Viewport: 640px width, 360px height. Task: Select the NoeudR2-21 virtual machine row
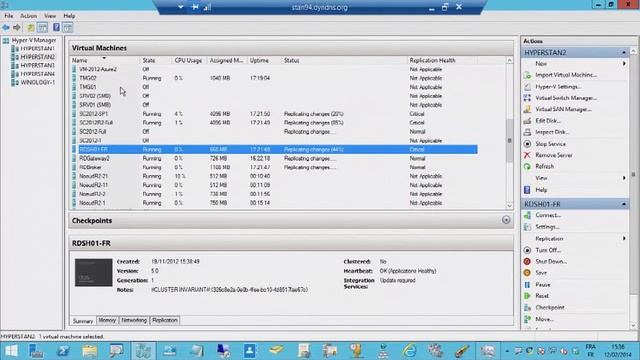(x=274, y=176)
